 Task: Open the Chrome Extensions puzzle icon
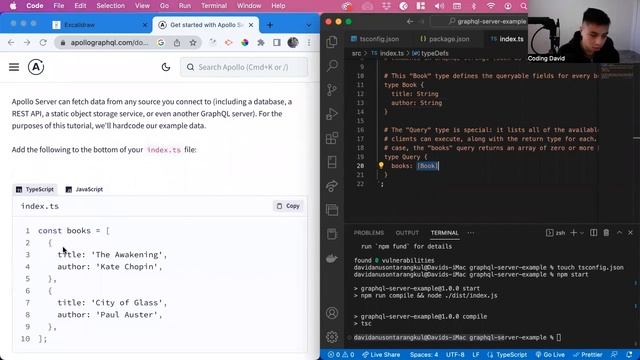click(x=260, y=42)
